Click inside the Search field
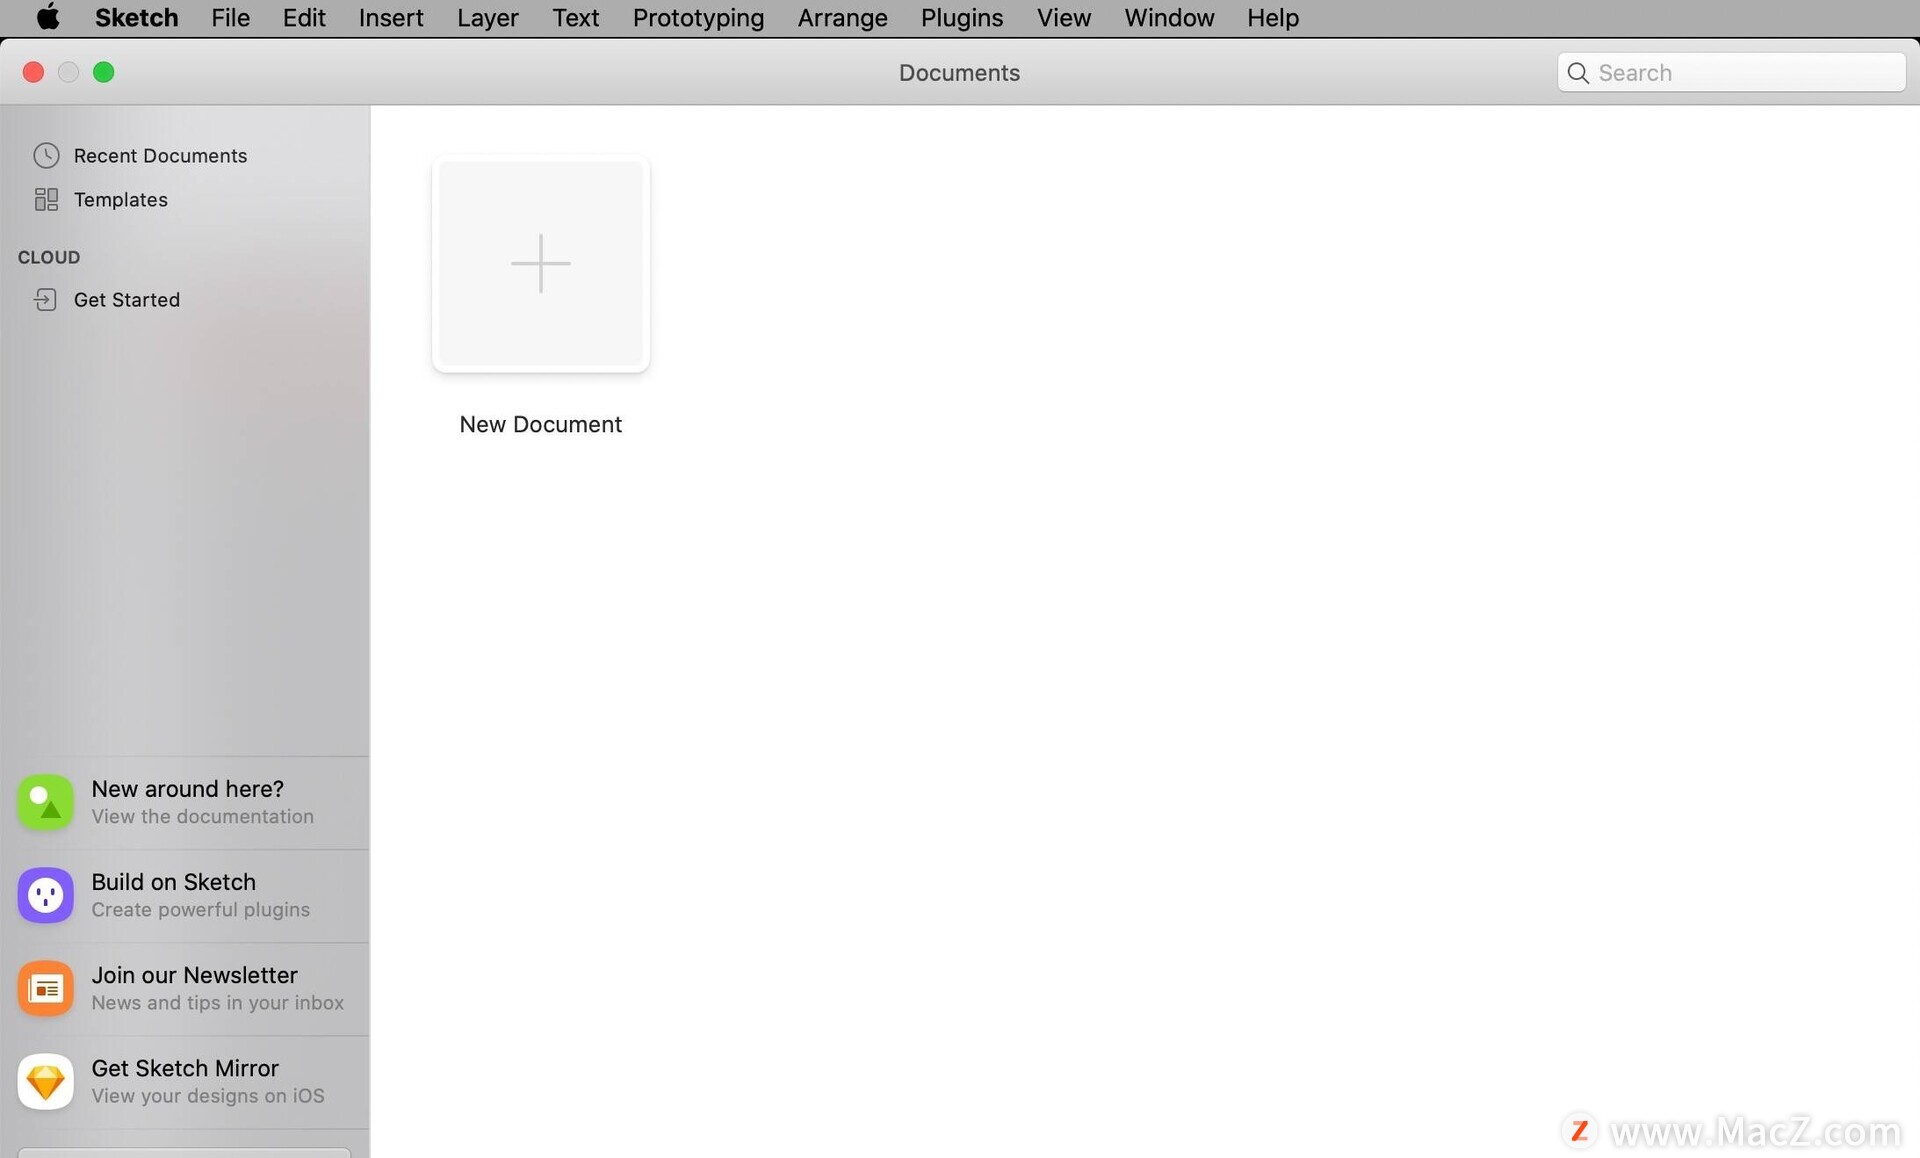 (x=1740, y=73)
